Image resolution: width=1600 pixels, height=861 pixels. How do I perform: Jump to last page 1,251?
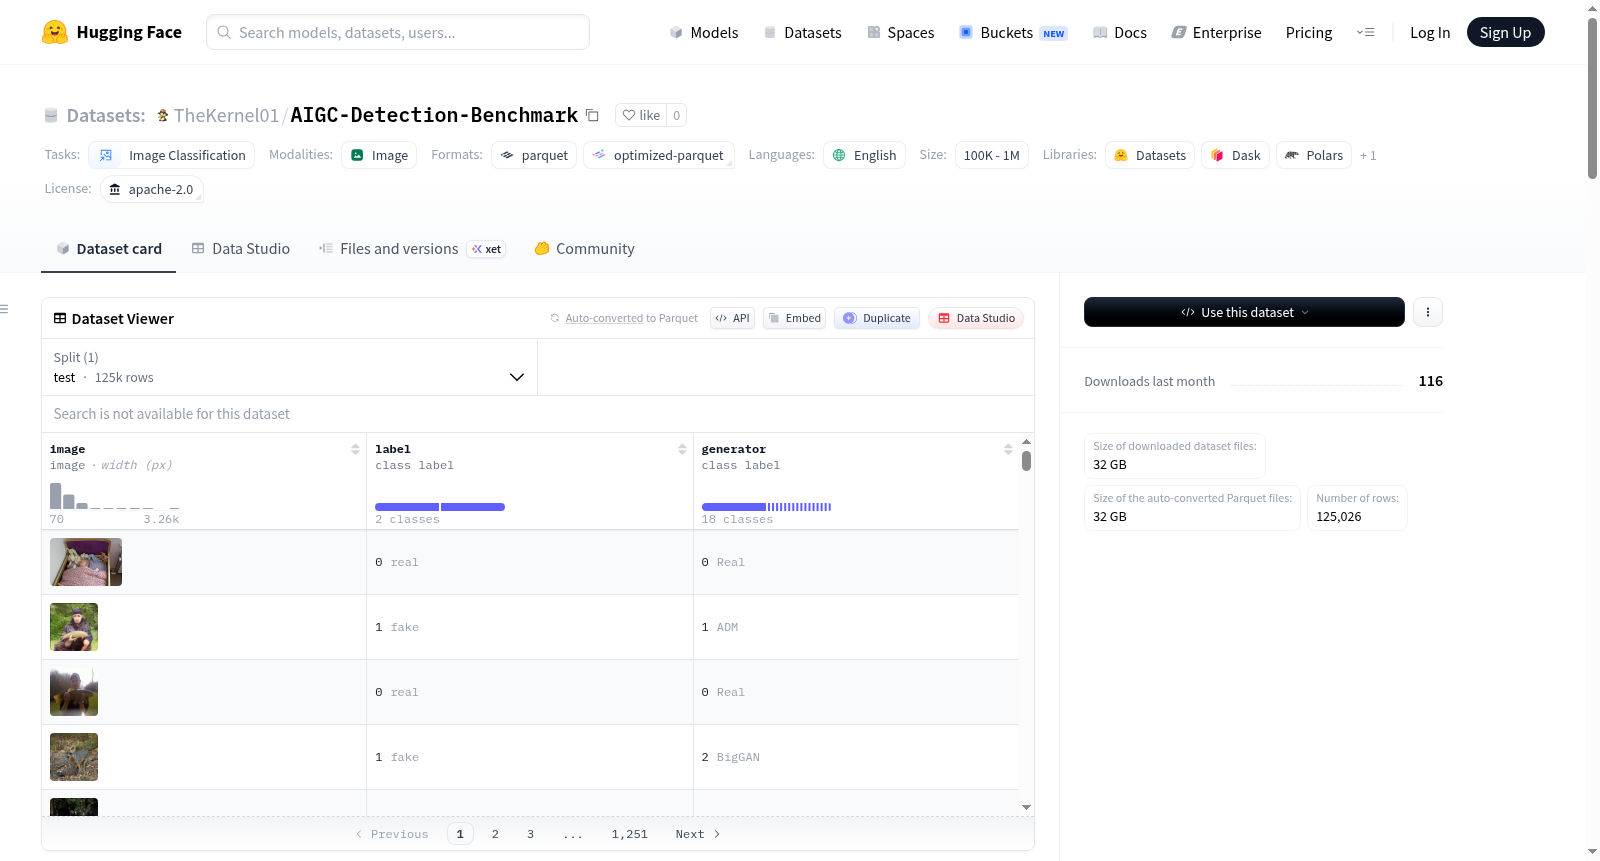(x=630, y=834)
